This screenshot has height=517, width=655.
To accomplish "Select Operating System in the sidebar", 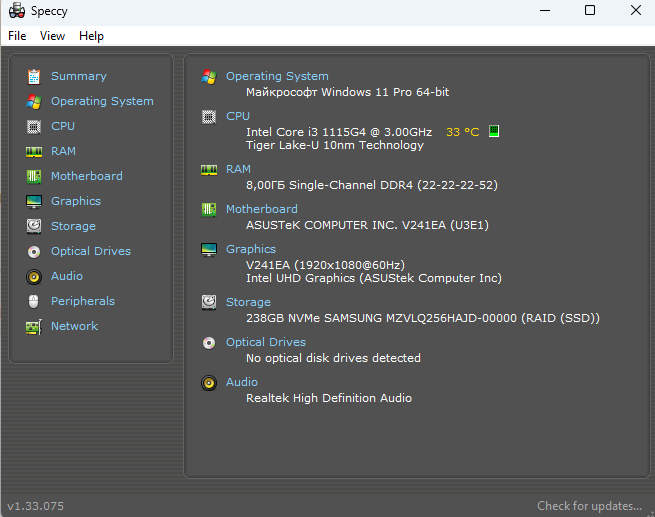I will [102, 101].
